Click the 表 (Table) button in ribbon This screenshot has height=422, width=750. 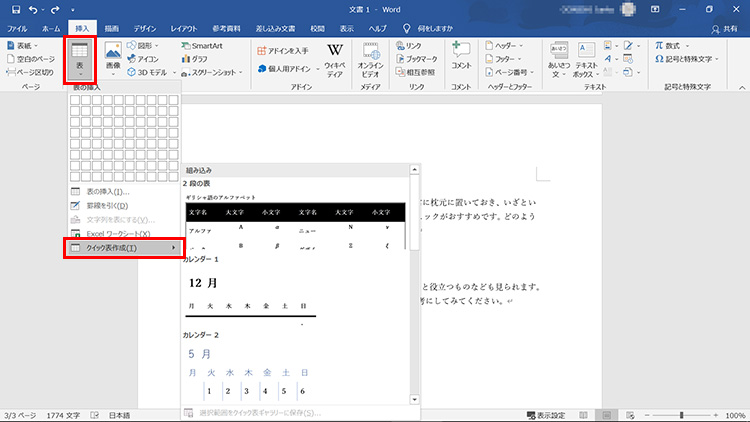tap(80, 58)
